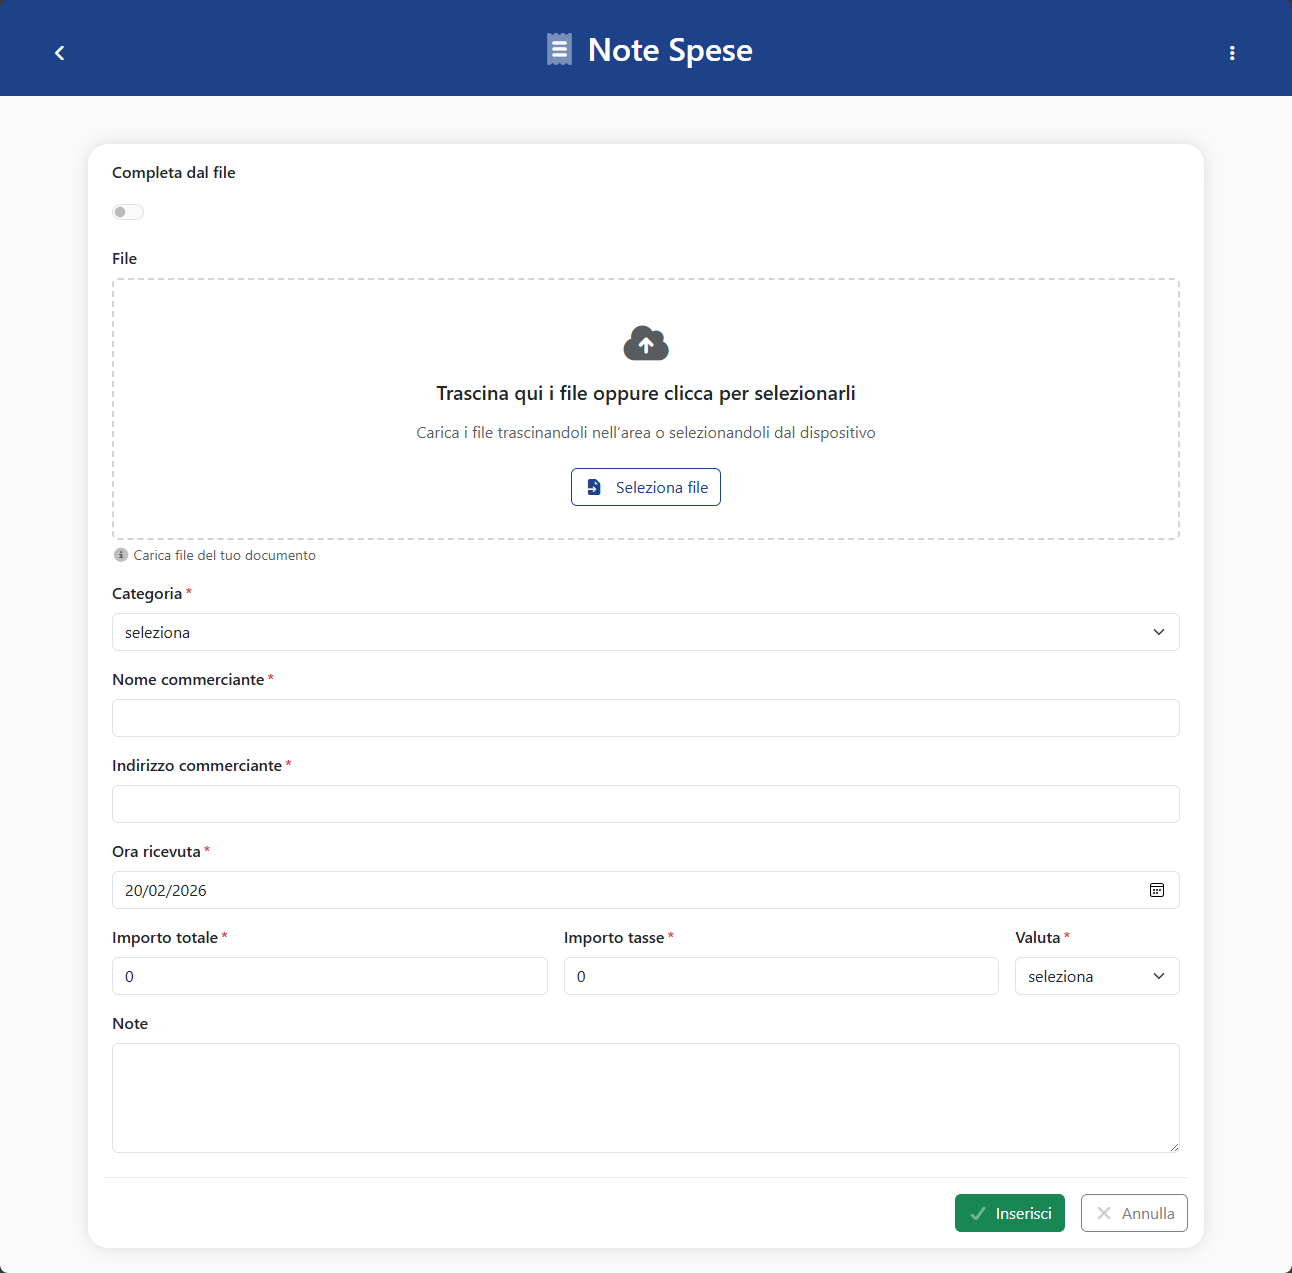
Task: Click the cloud upload icon
Action: point(646,343)
